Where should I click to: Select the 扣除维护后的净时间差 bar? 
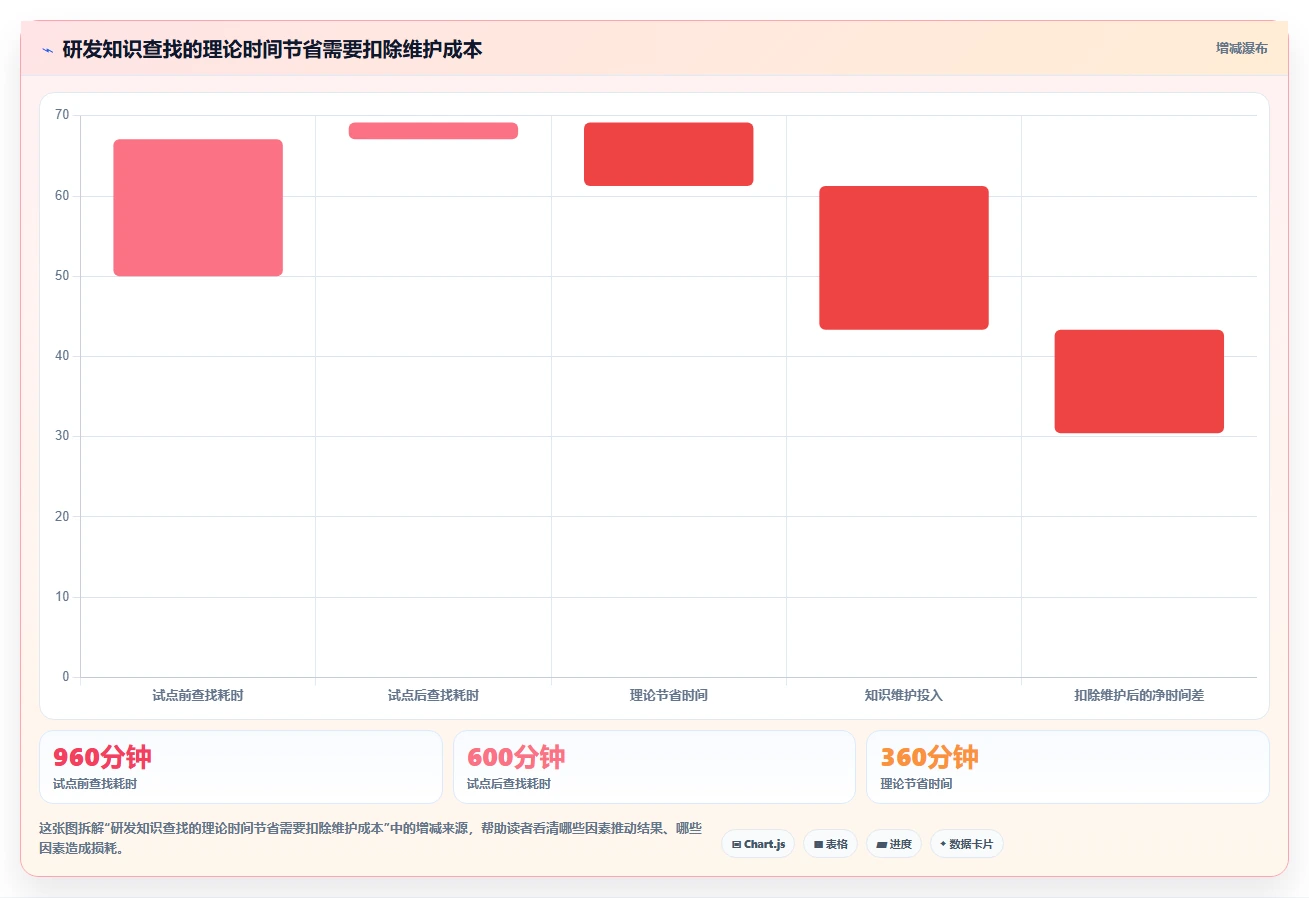[1139, 382]
